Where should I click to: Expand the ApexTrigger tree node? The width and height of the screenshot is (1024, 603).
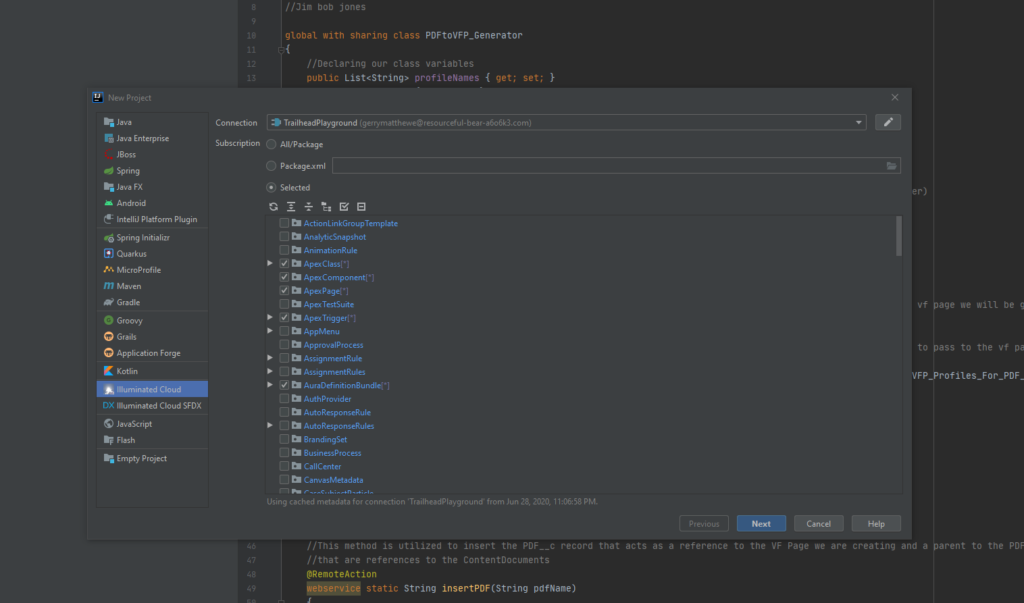(x=268, y=317)
